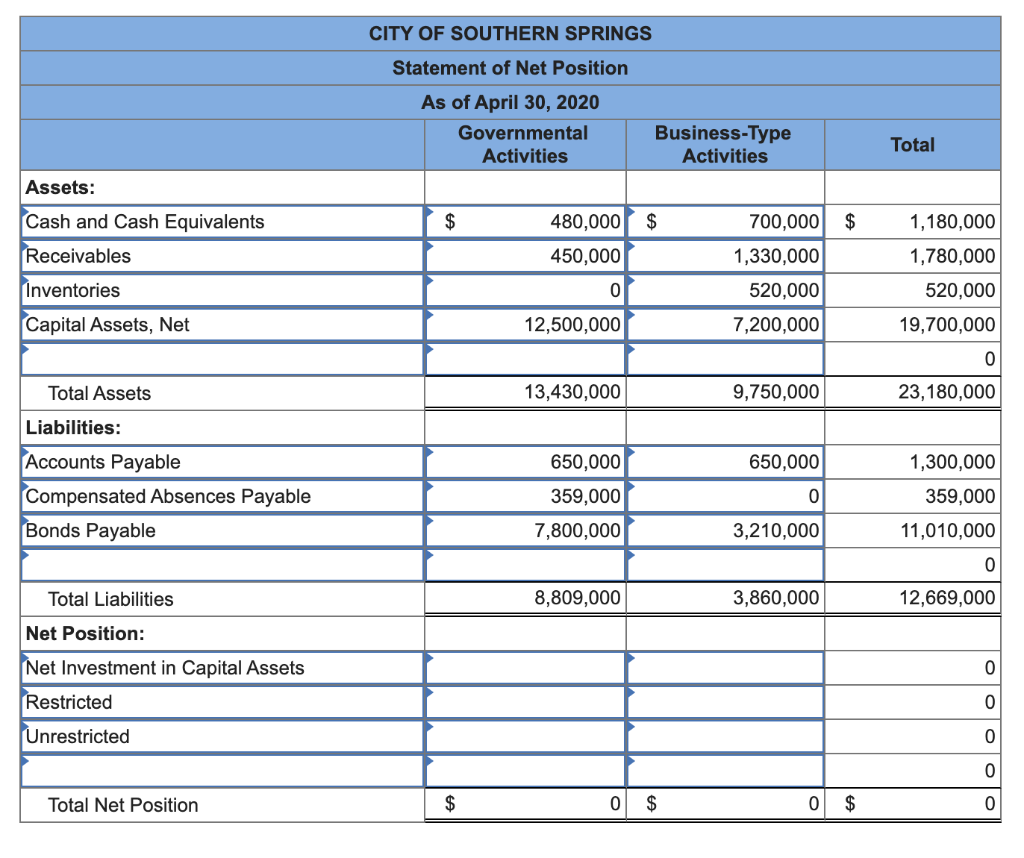The image size is (1024, 858).
Task: Open the Restricted row label dropdown marker
Action: point(26,691)
